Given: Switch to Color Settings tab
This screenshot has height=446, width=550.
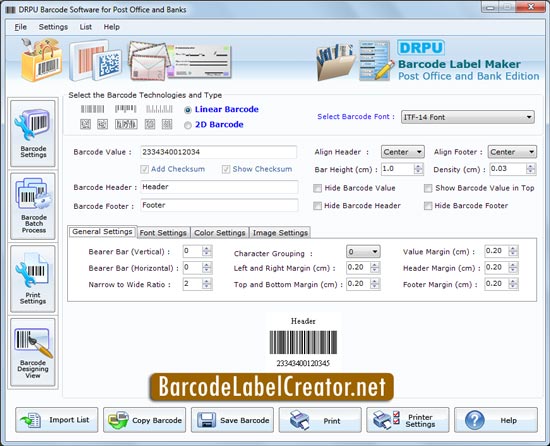Looking at the screenshot, I should [220, 233].
